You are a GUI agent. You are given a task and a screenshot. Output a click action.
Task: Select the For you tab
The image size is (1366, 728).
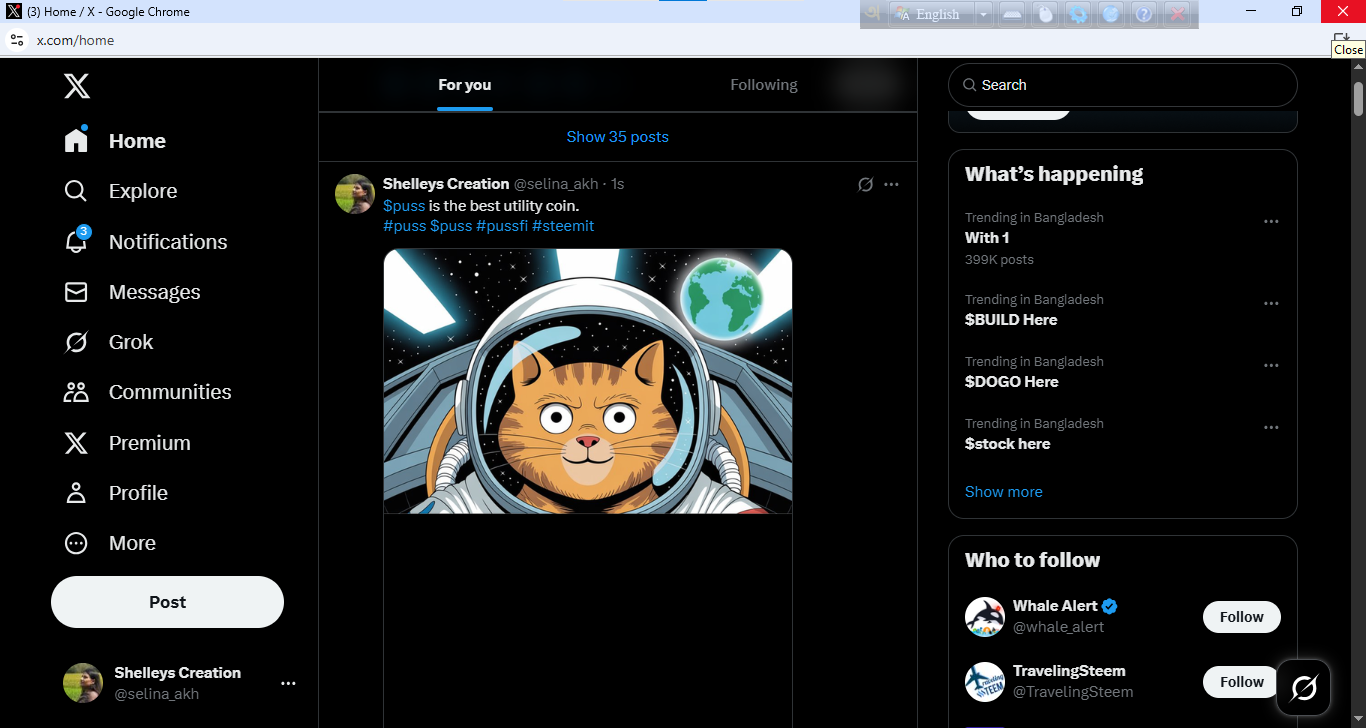pyautogui.click(x=465, y=85)
